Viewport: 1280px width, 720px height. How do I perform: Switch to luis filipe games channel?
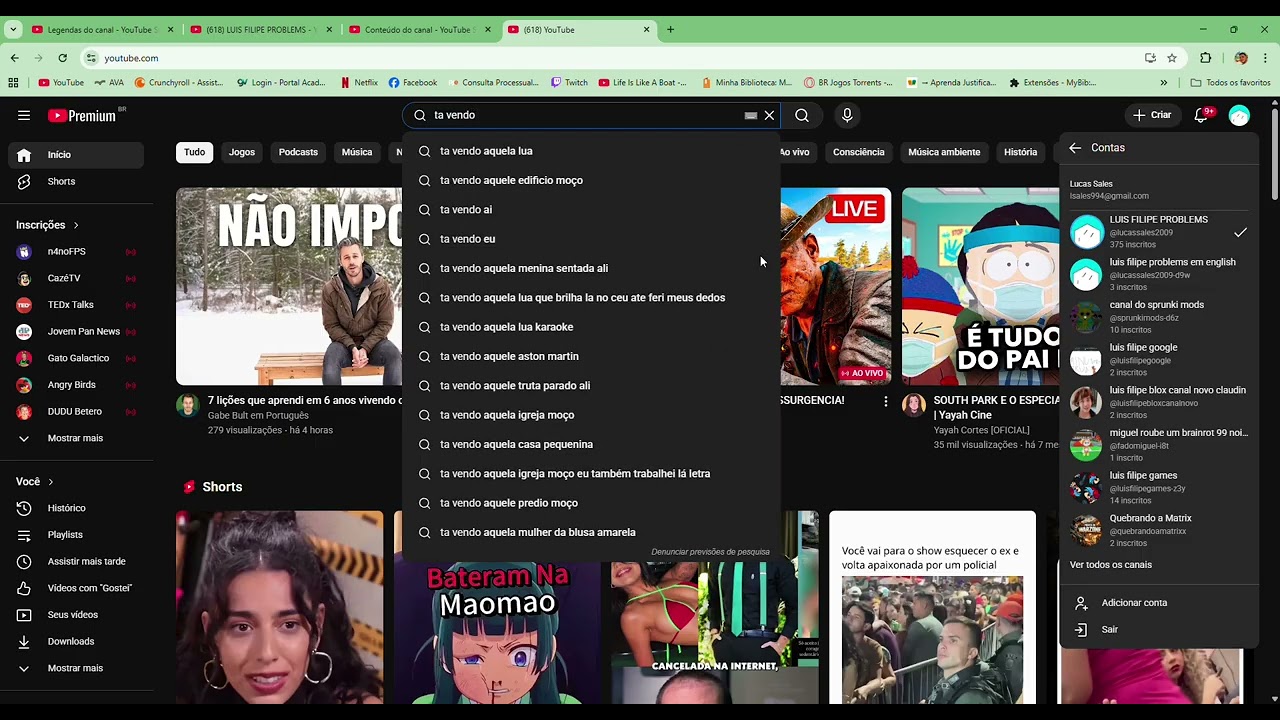click(x=1159, y=488)
